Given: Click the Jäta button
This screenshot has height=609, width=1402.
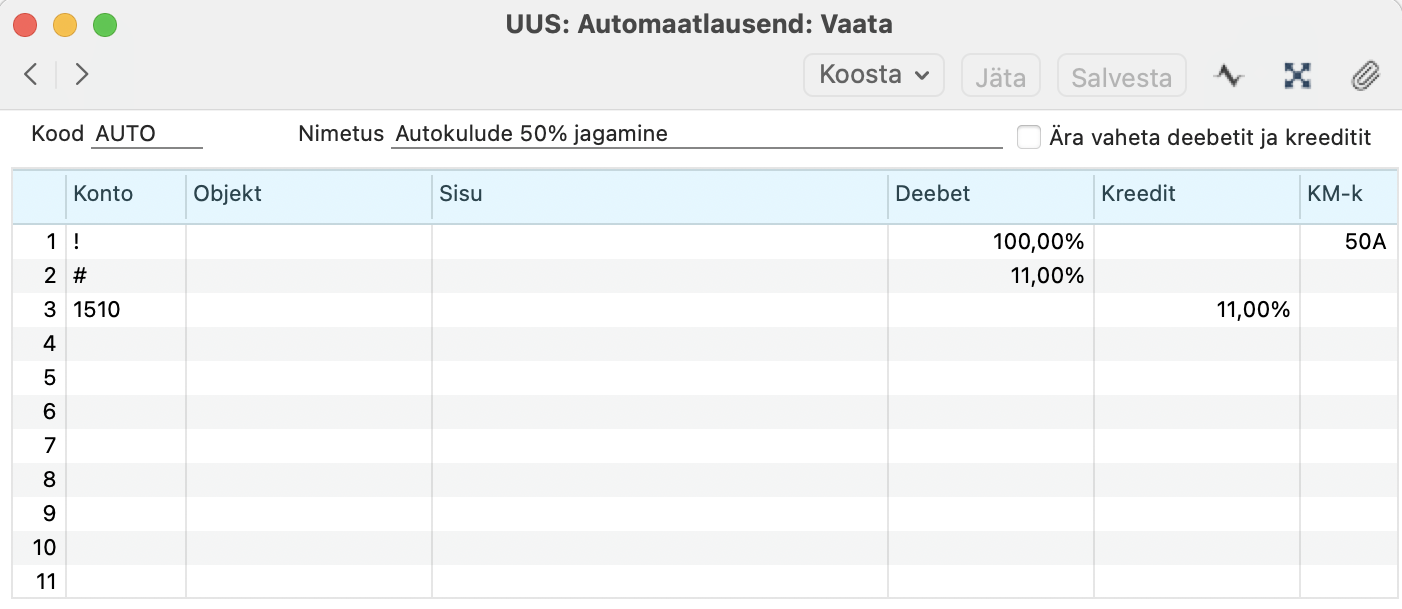Looking at the screenshot, I should (x=1001, y=76).
